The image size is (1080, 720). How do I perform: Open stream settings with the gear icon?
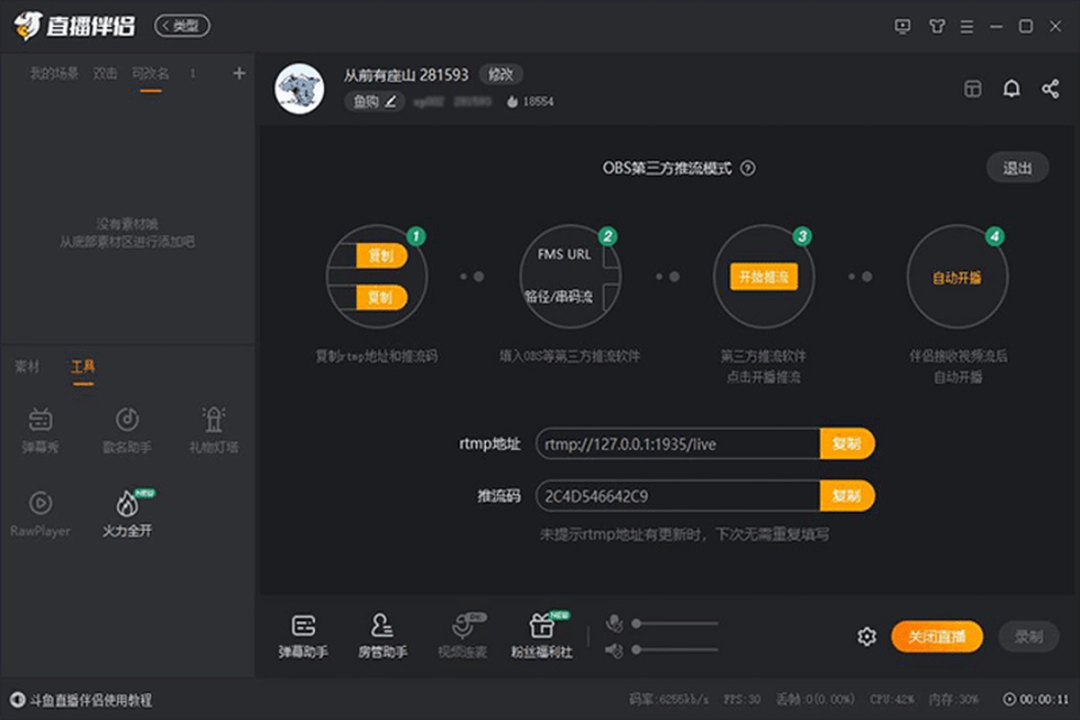(x=866, y=636)
